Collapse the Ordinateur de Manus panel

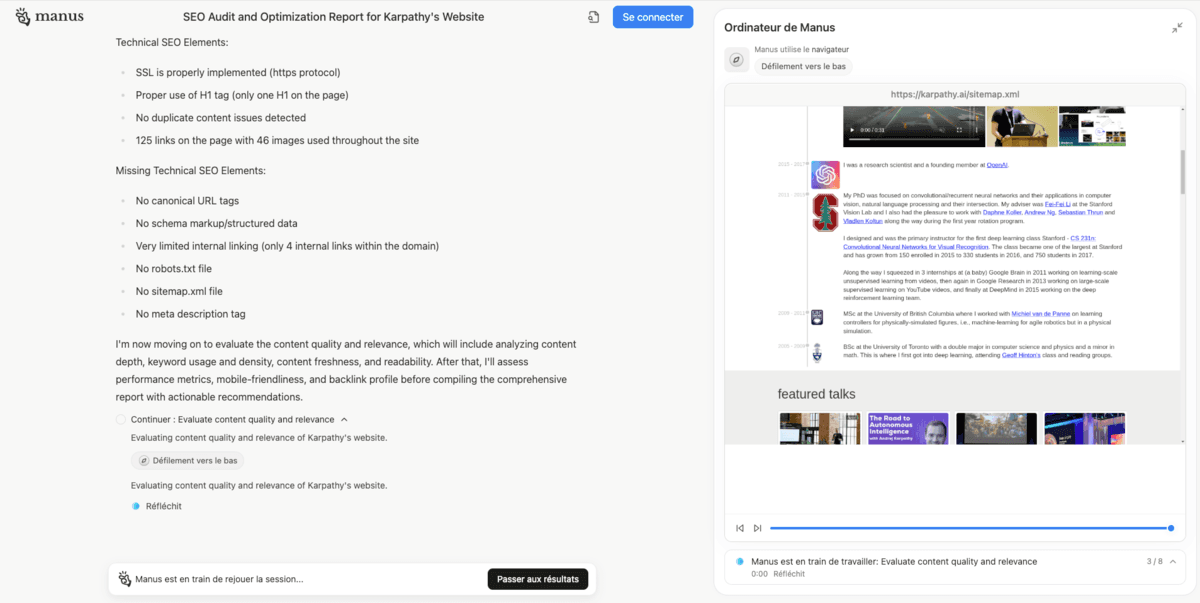point(1177,28)
